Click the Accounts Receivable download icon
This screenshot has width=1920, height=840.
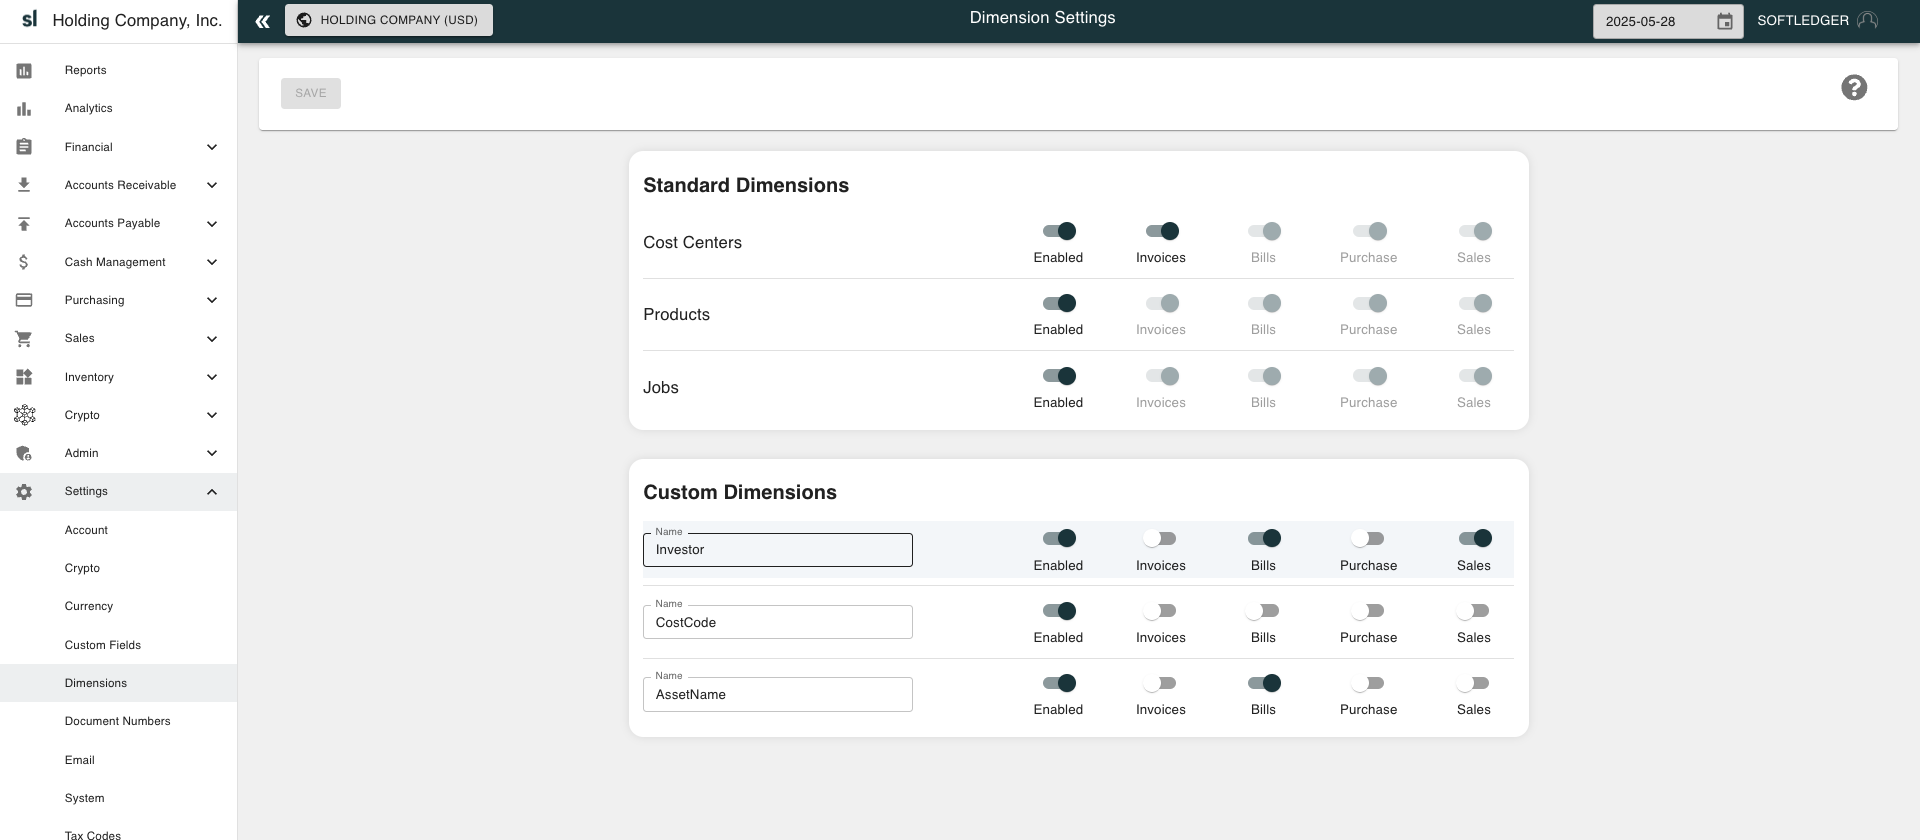tap(24, 185)
